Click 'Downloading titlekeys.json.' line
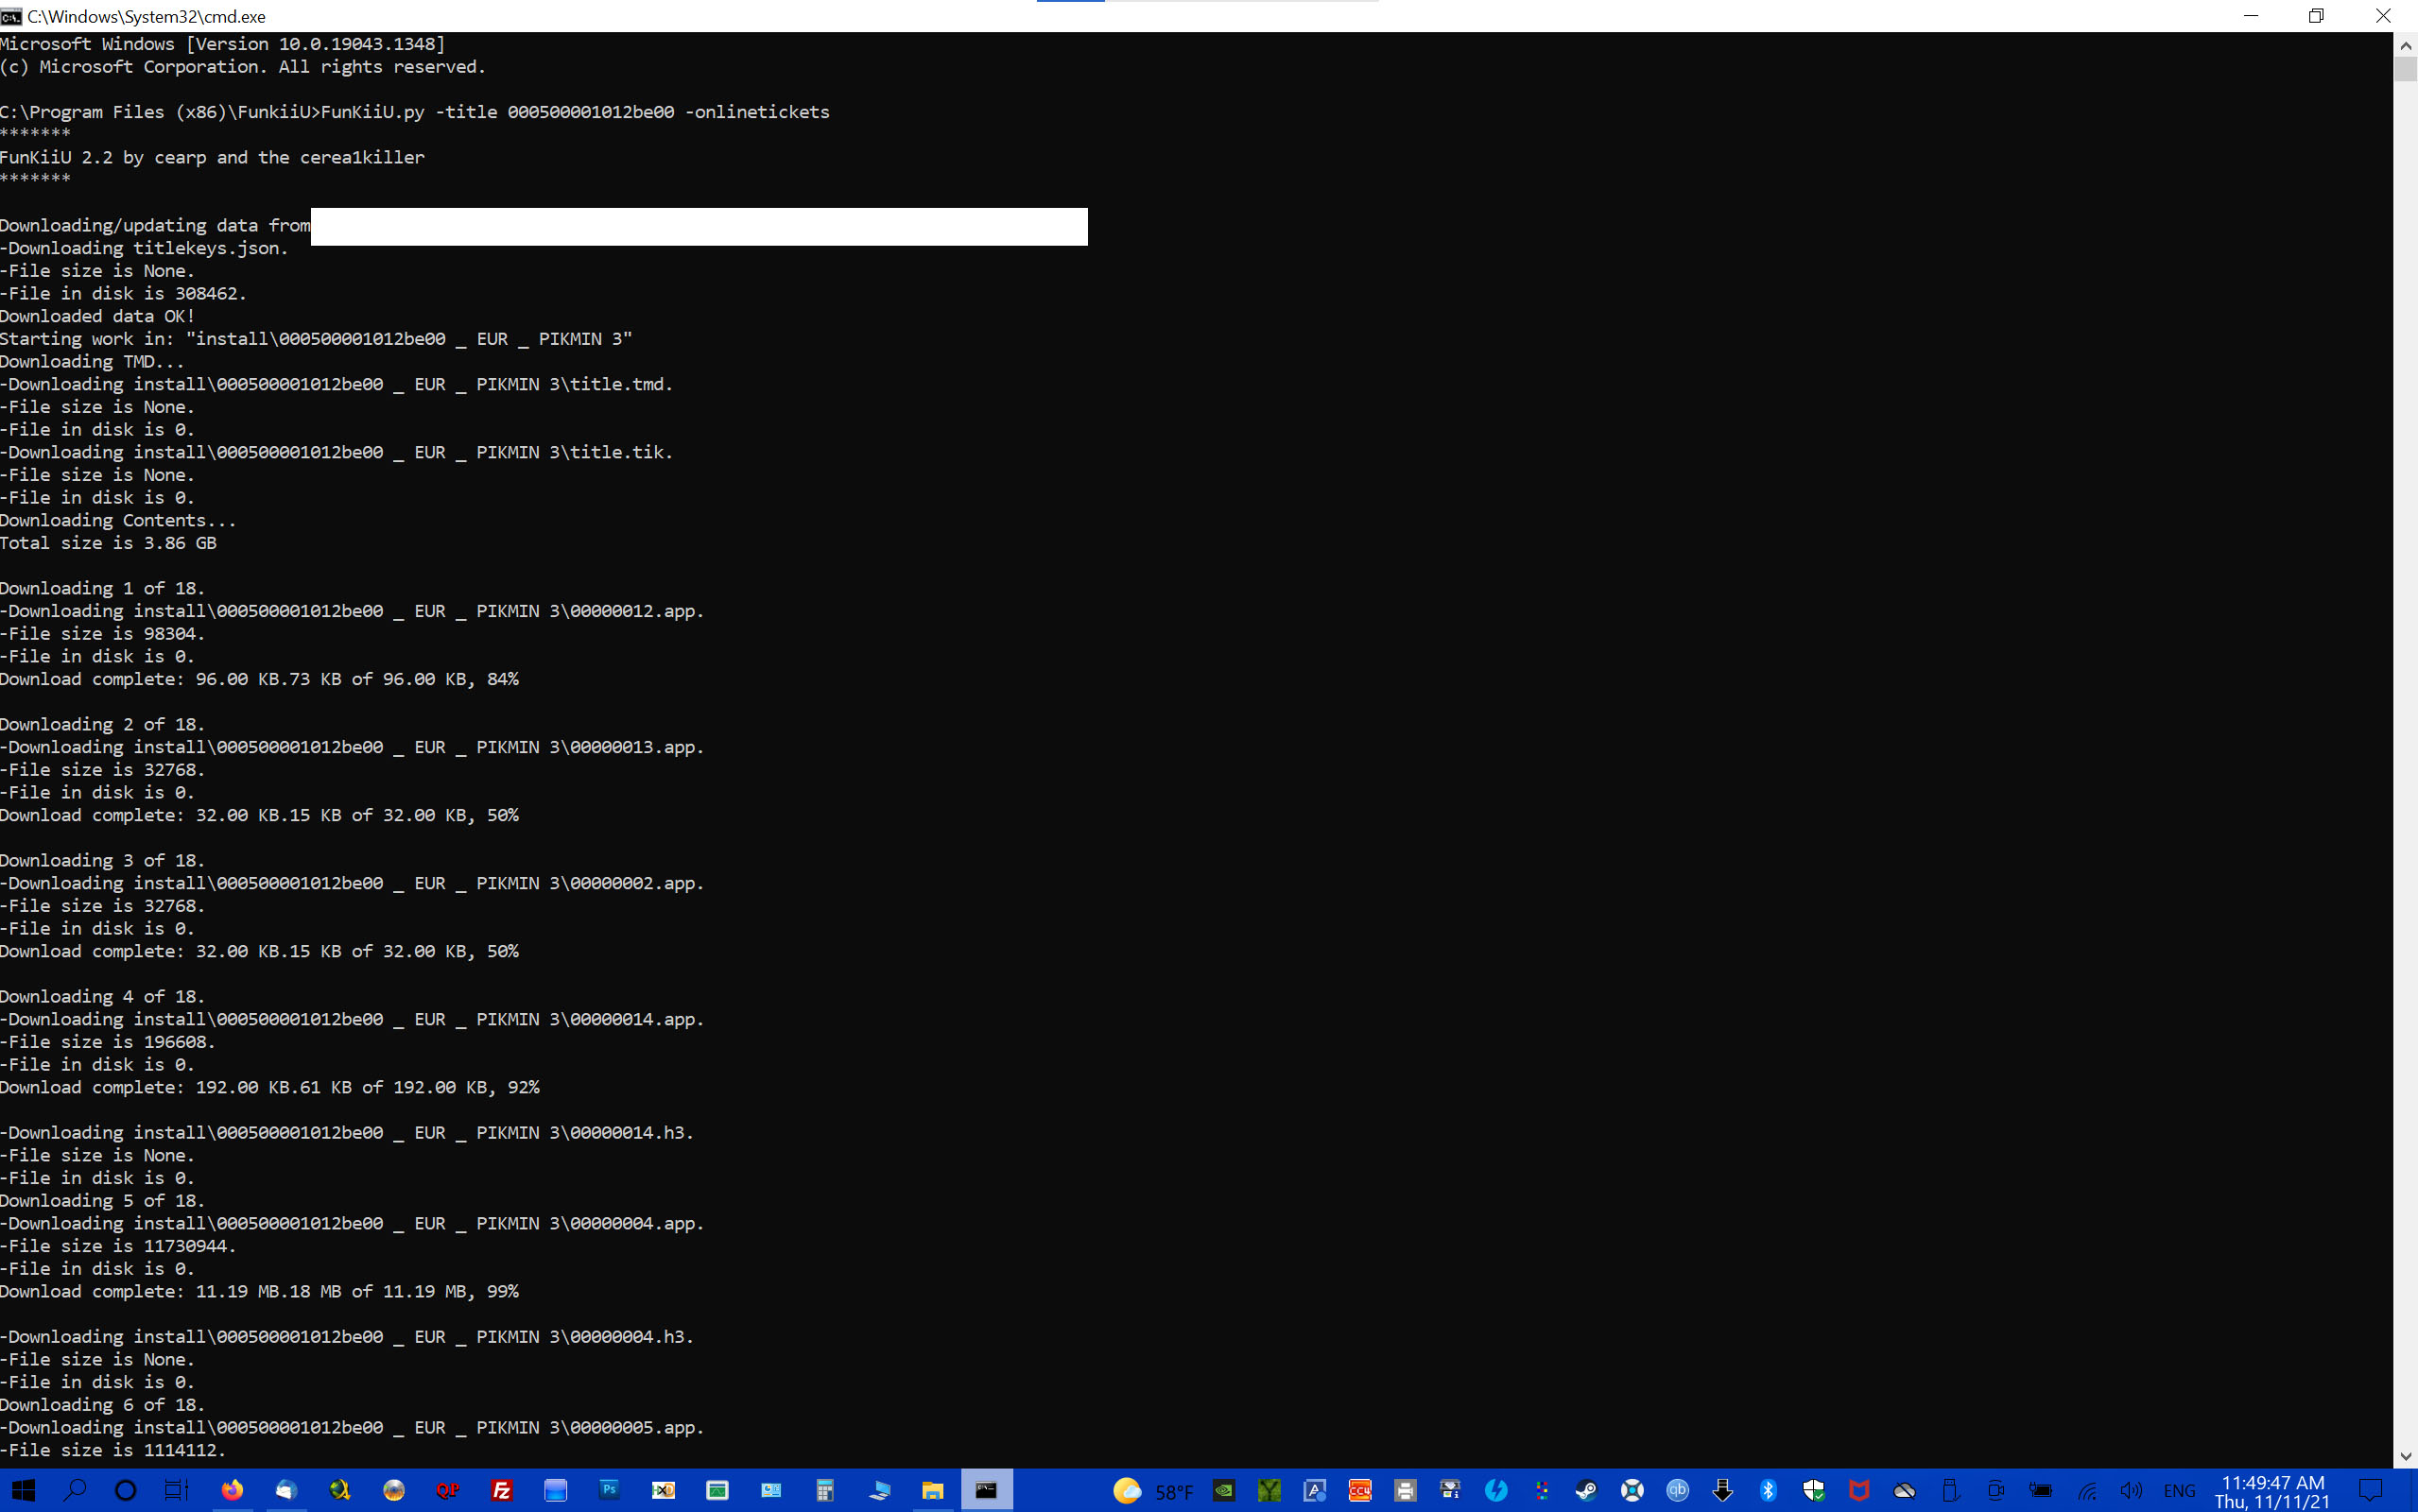The width and height of the screenshot is (2418, 1512). [144, 248]
